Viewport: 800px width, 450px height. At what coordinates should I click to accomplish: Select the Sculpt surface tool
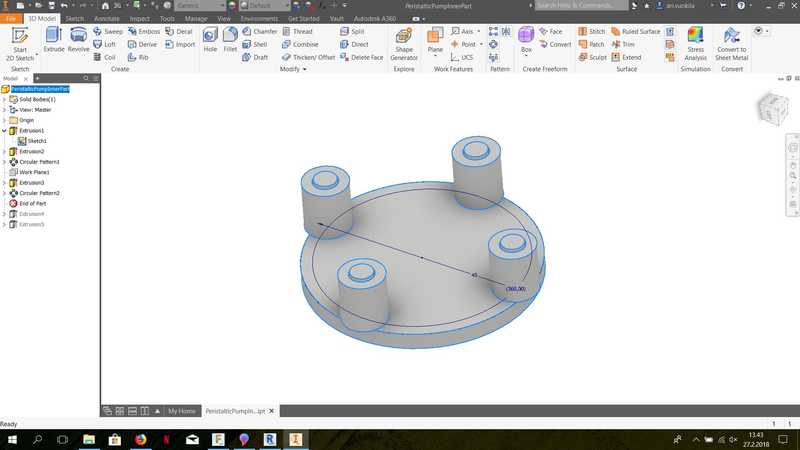[593, 57]
